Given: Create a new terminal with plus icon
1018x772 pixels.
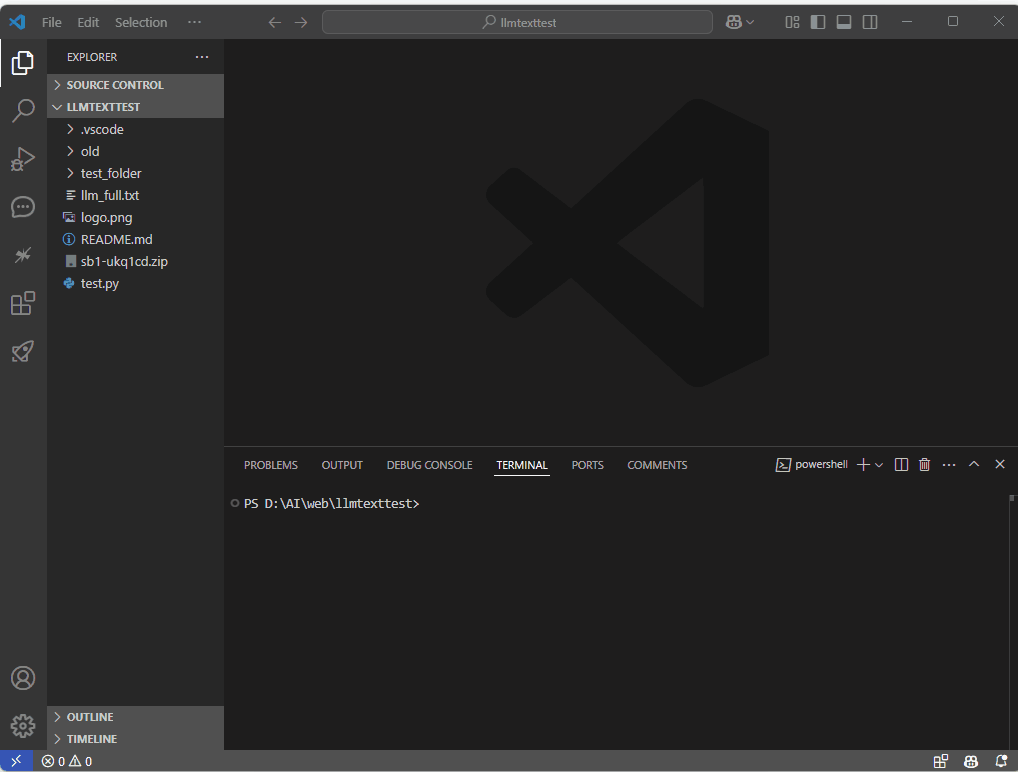Looking at the screenshot, I should pyautogui.click(x=863, y=464).
